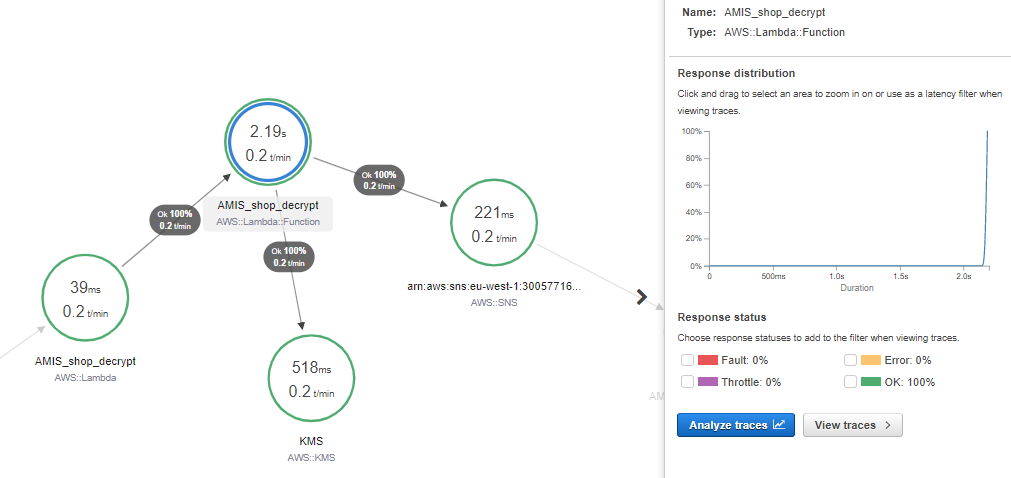
Task: Click the Analyze traces button
Action: [735, 426]
